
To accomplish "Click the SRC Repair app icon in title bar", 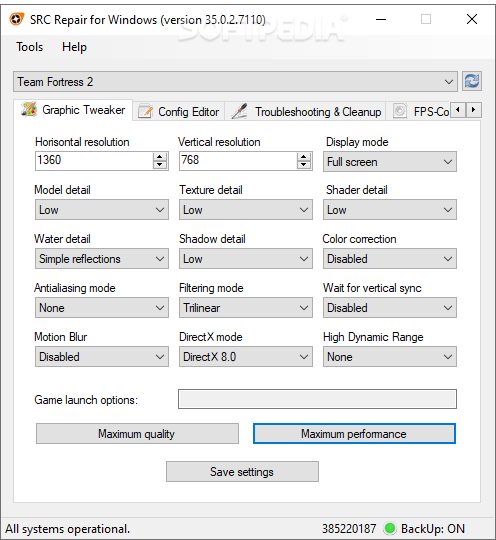I will [16, 19].
